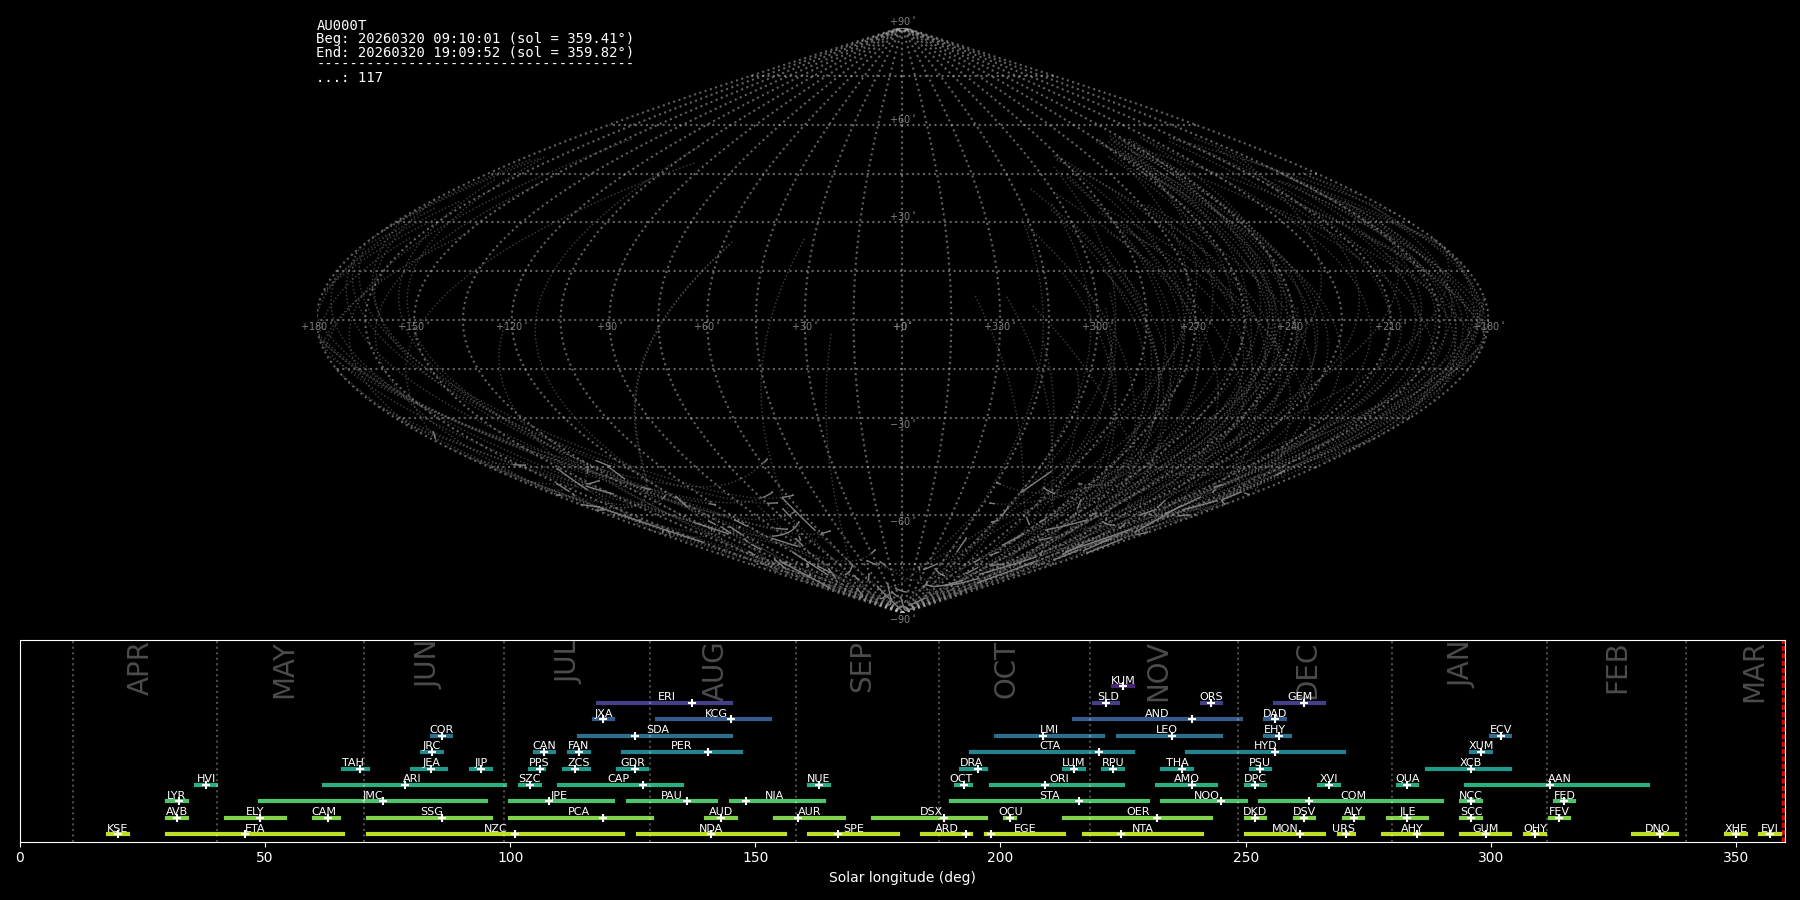Click the NOO shower label
This screenshot has width=1800, height=900.
pyautogui.click(x=1206, y=796)
